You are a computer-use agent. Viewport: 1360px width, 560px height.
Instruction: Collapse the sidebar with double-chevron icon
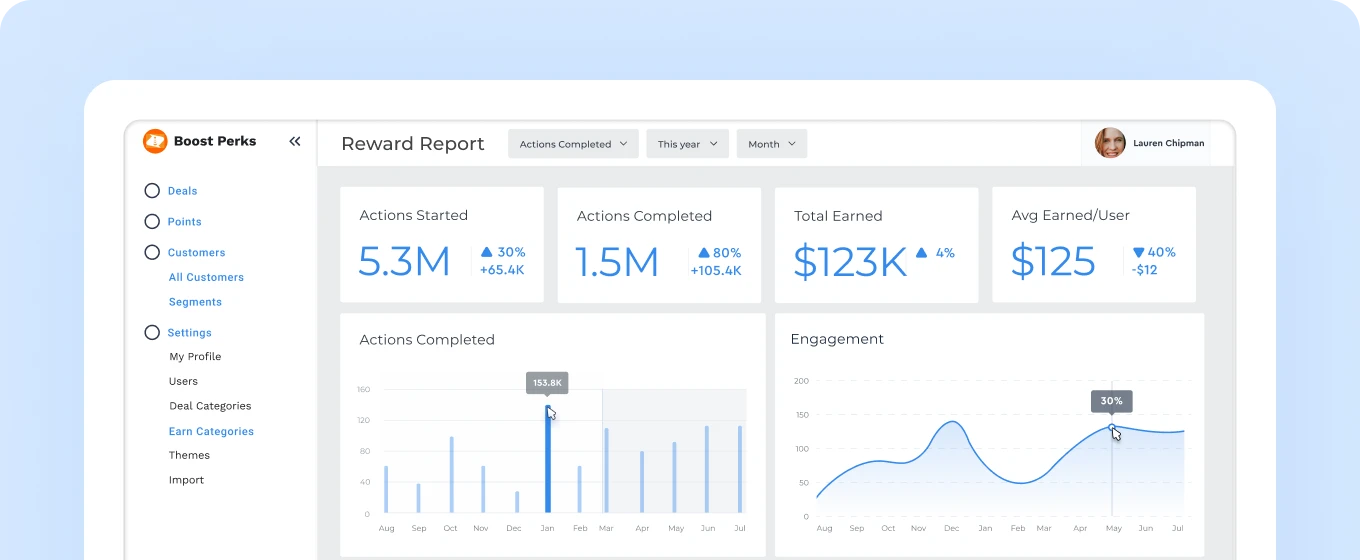click(x=295, y=142)
